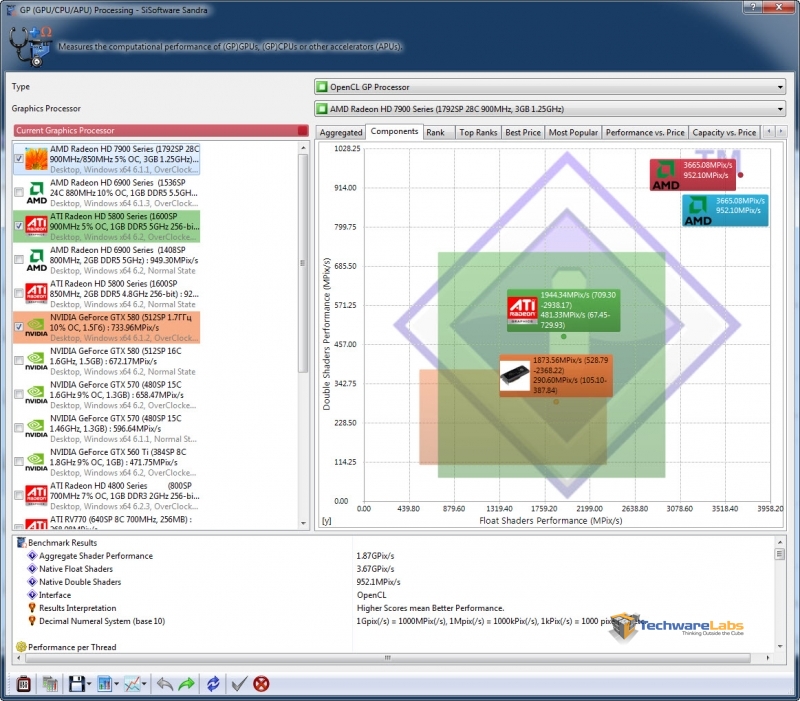Viewport: 800px width, 701px height.
Task: Click the stethoscope module icon in the header
Action: point(31,46)
